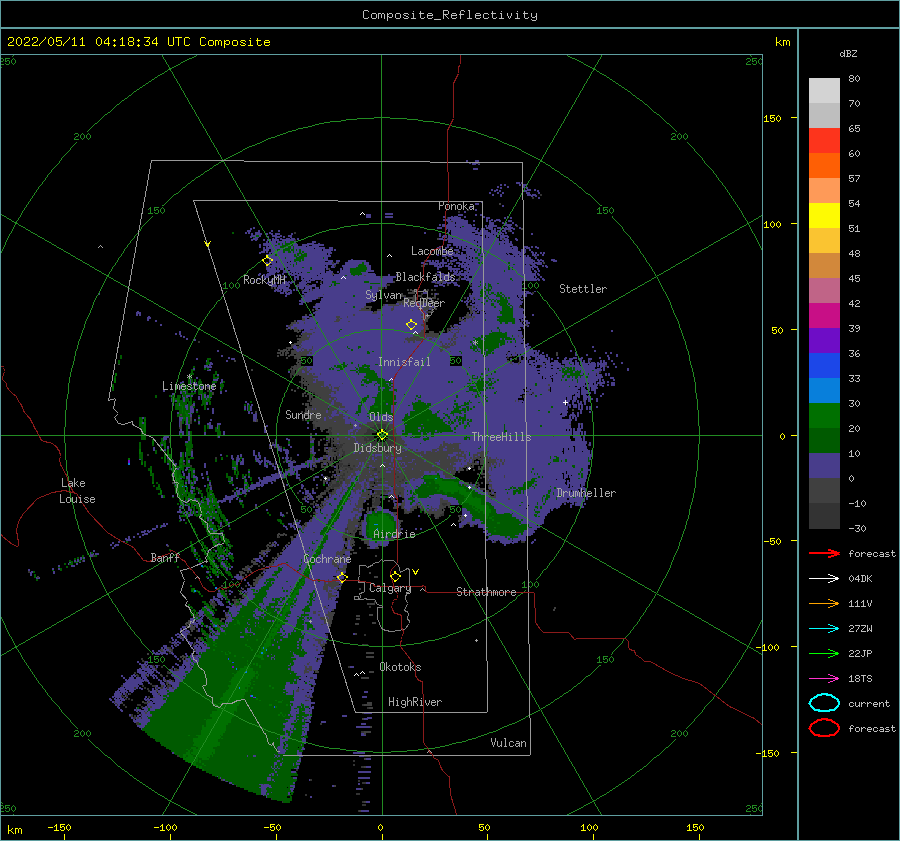
Task: Click the Ponoka city label
Action: (456, 206)
